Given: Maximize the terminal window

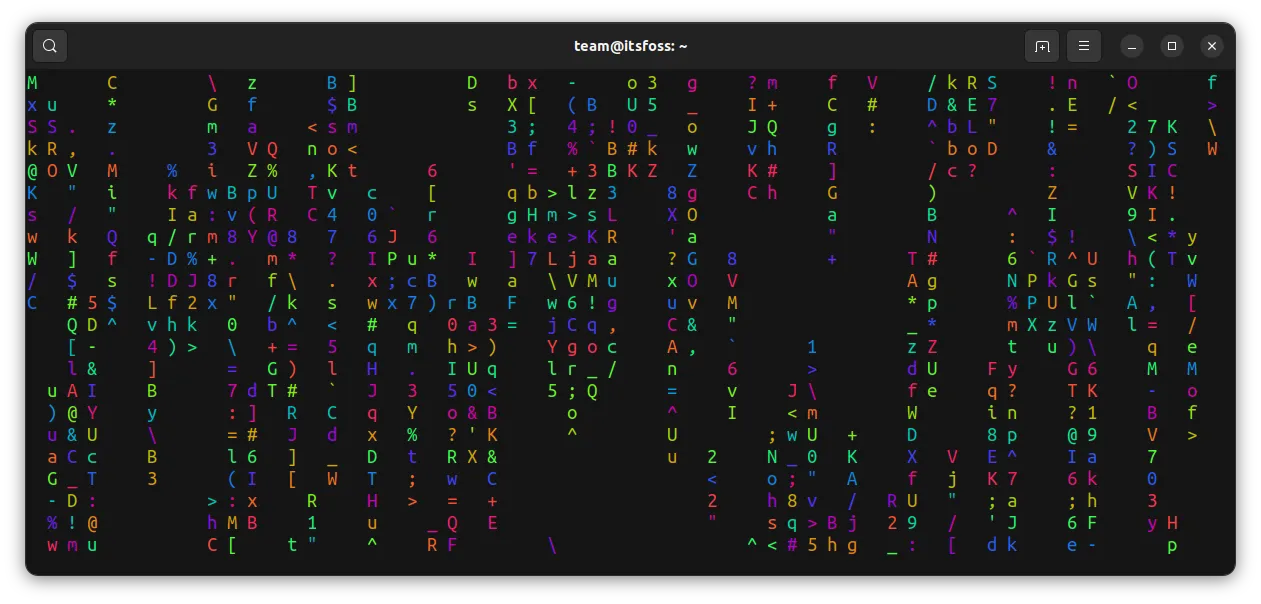Looking at the screenshot, I should pyautogui.click(x=1171, y=46).
